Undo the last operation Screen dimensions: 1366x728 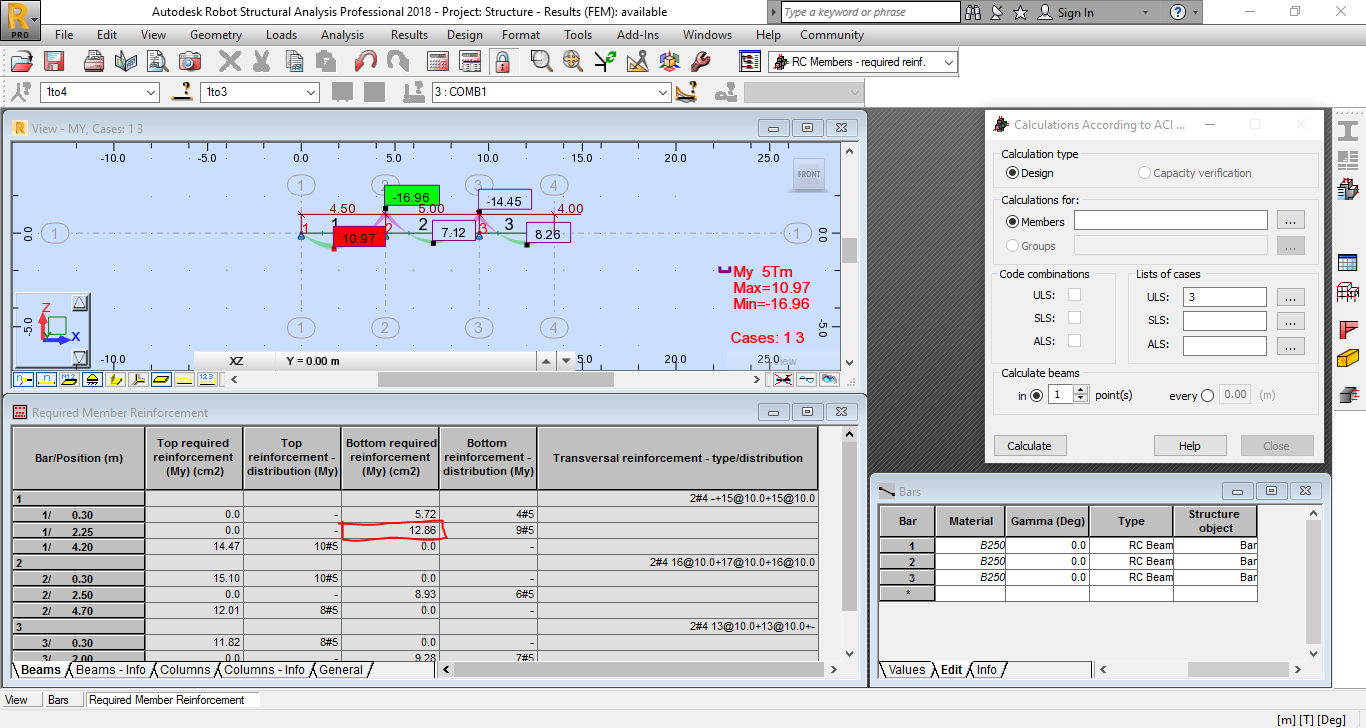(366, 61)
